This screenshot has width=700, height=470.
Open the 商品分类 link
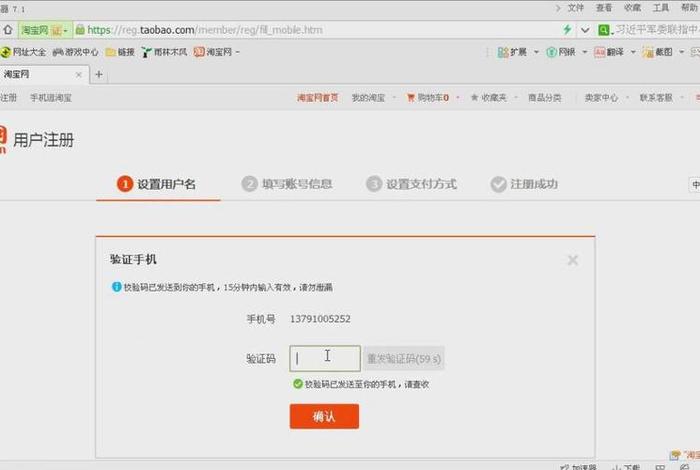coord(545,98)
